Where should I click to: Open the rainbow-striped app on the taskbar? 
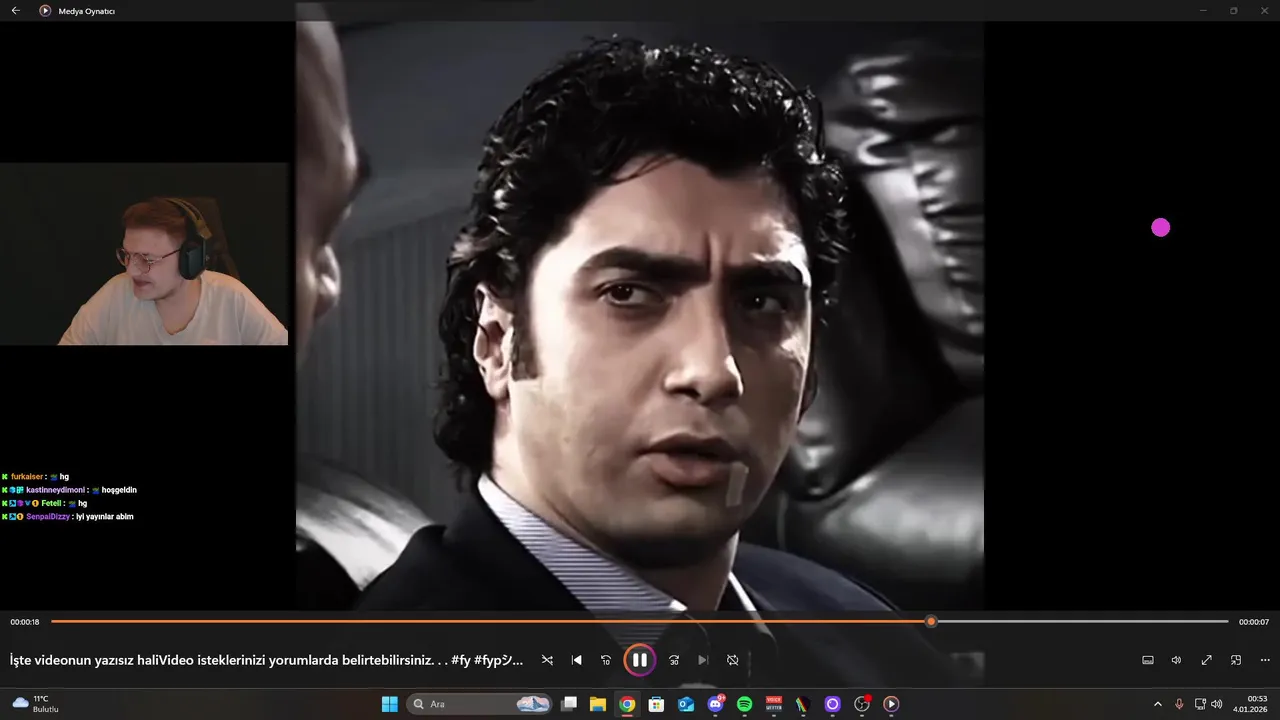click(802, 704)
